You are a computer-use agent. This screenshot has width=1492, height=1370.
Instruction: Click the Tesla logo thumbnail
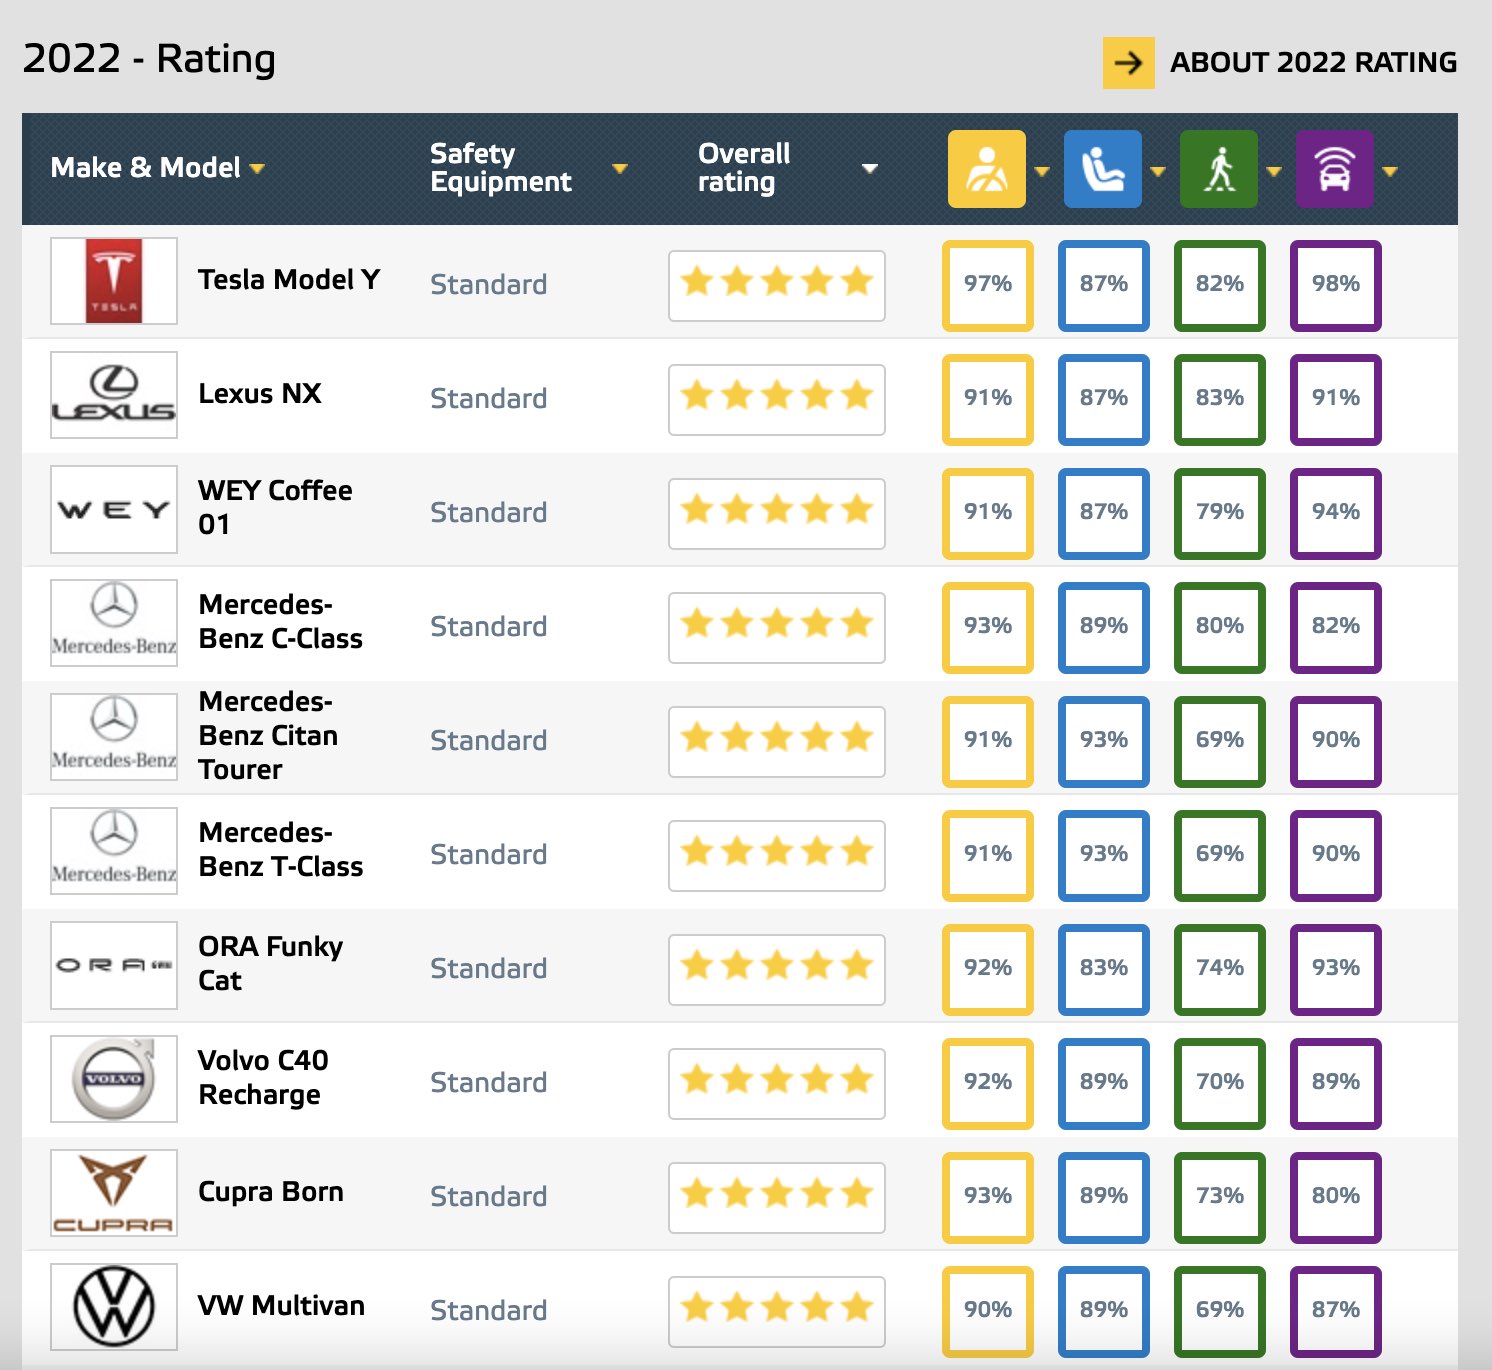tap(114, 281)
